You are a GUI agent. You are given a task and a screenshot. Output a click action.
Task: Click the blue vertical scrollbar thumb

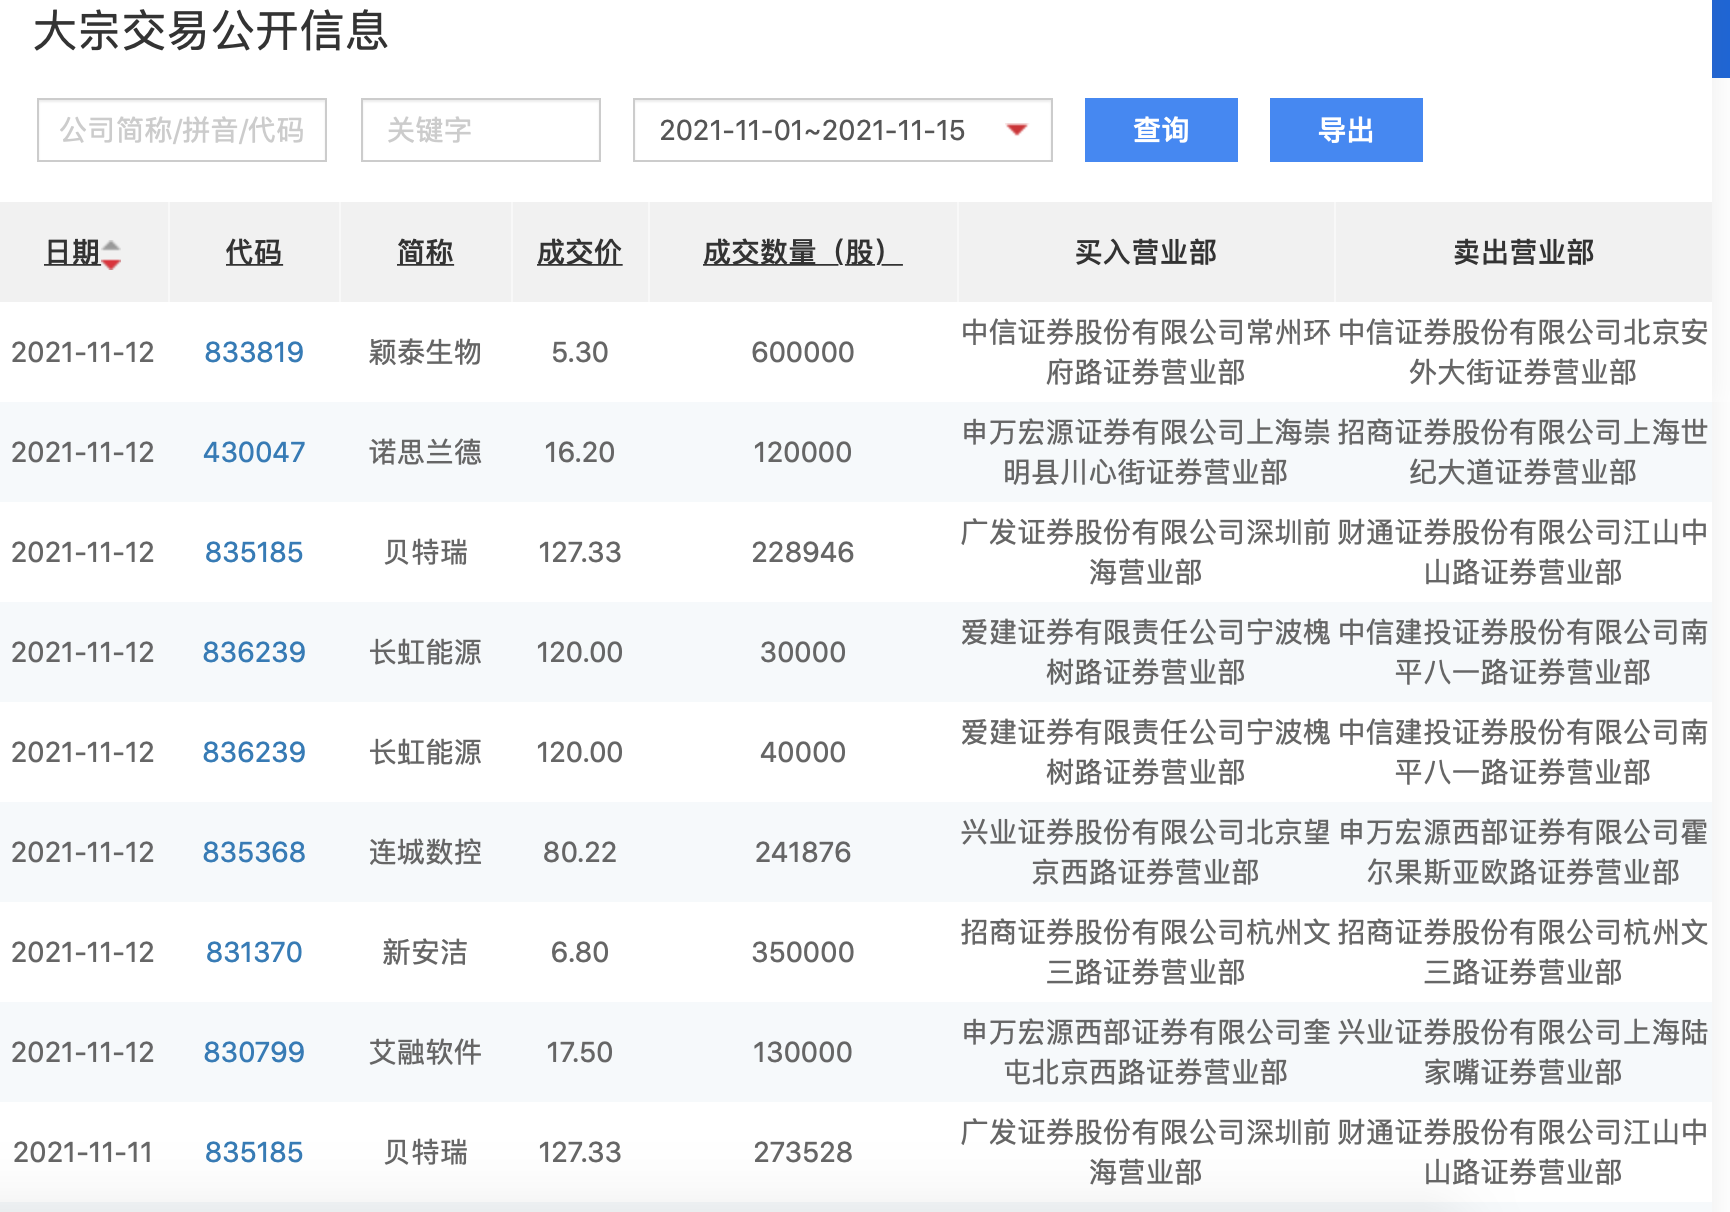pyautogui.click(x=1720, y=38)
